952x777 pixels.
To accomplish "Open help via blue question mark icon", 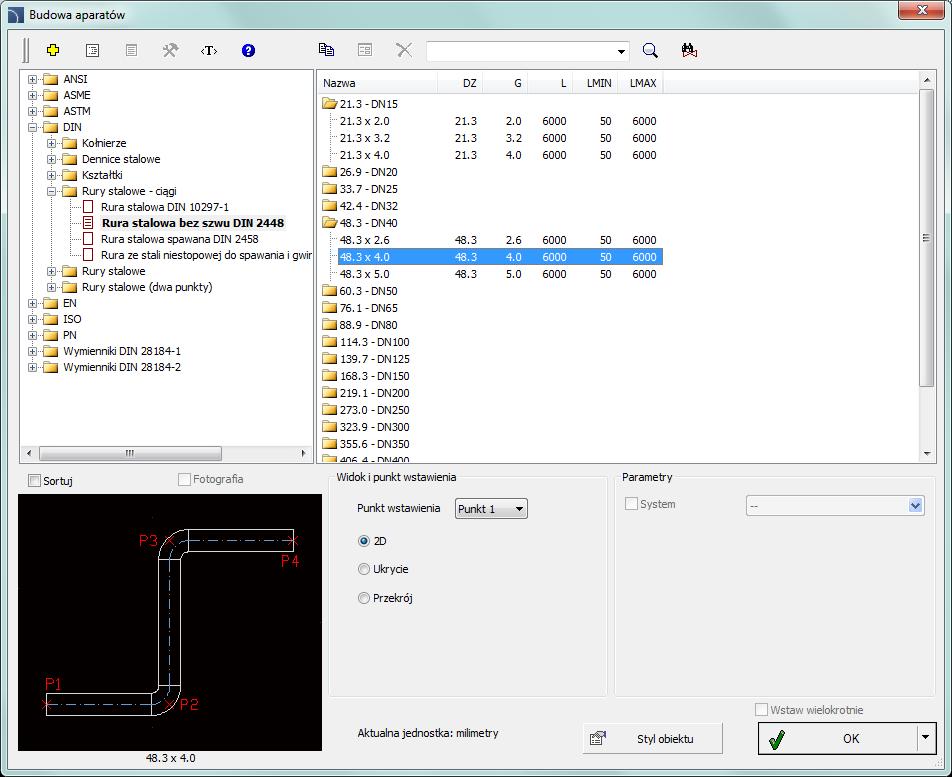I will [x=248, y=50].
